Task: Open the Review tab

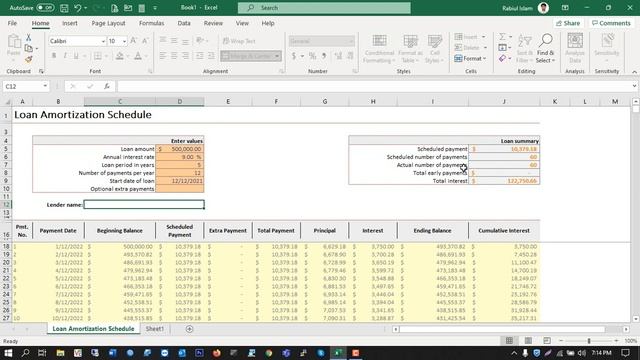Action: pyautogui.click(x=213, y=23)
